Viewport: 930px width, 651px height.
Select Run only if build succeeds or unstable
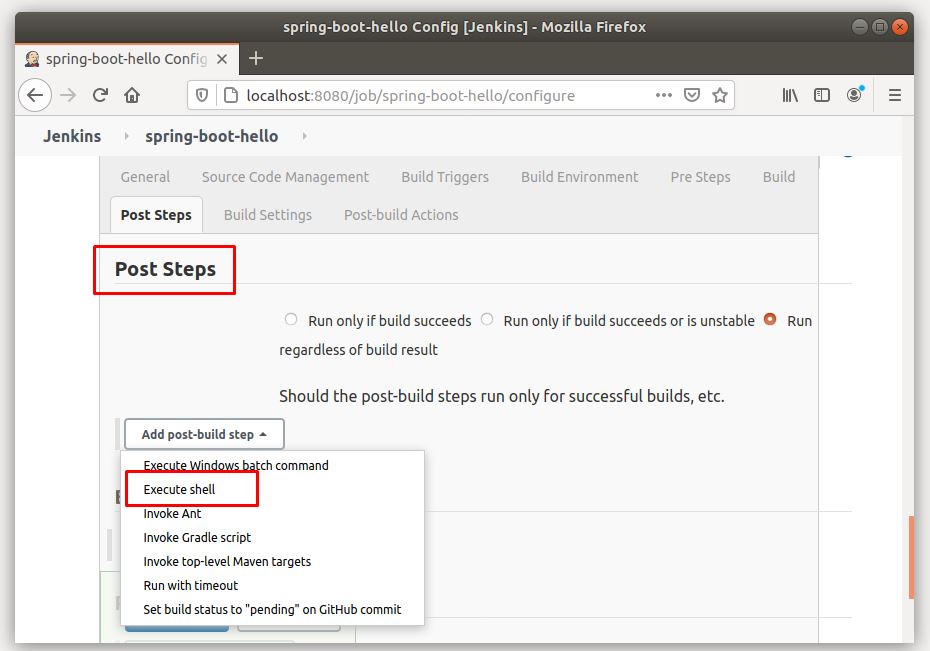[487, 320]
